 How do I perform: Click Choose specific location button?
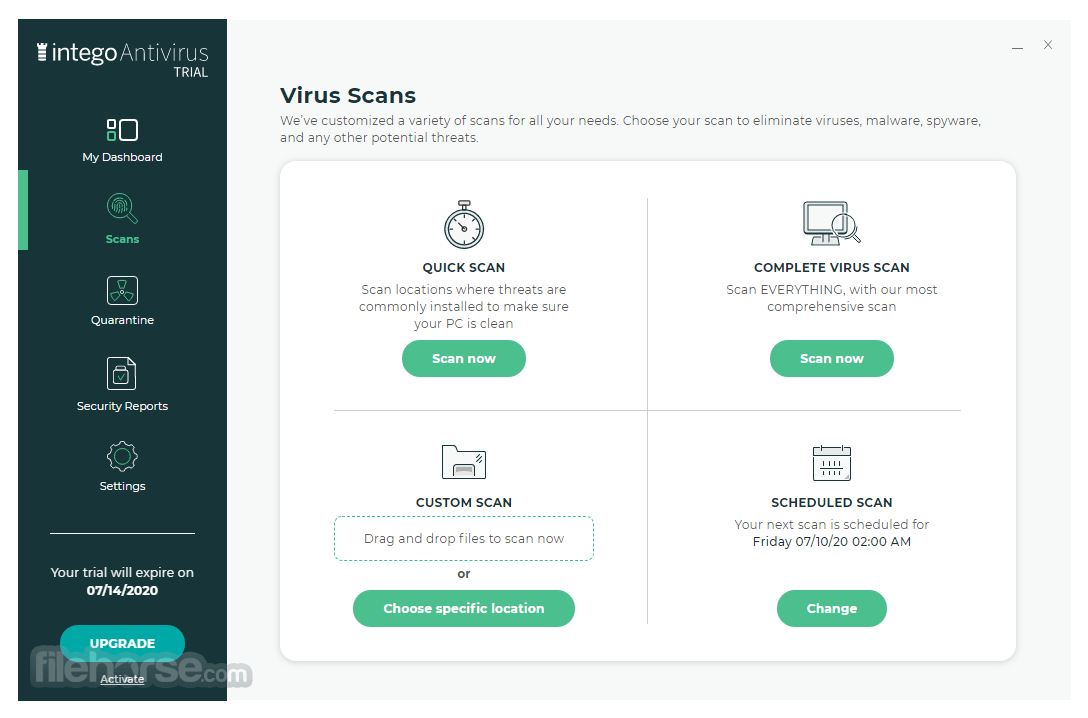464,608
